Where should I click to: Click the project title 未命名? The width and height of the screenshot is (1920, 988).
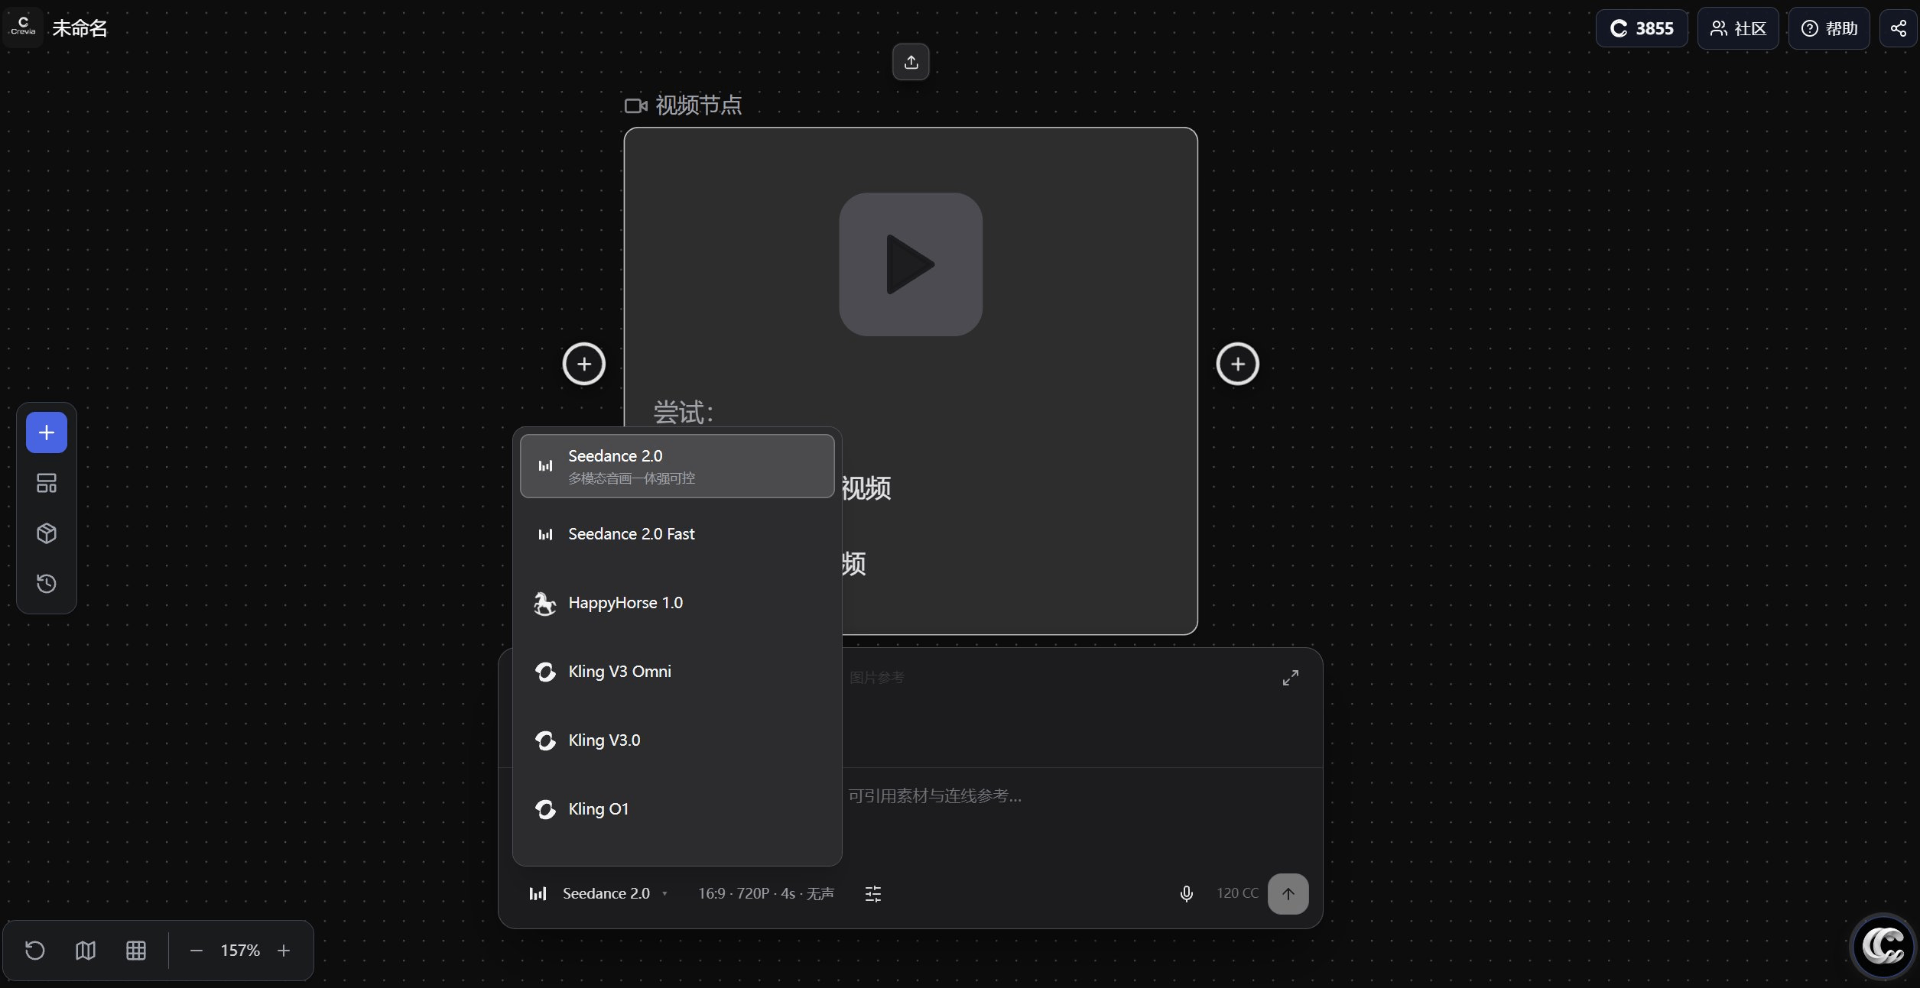pos(80,28)
